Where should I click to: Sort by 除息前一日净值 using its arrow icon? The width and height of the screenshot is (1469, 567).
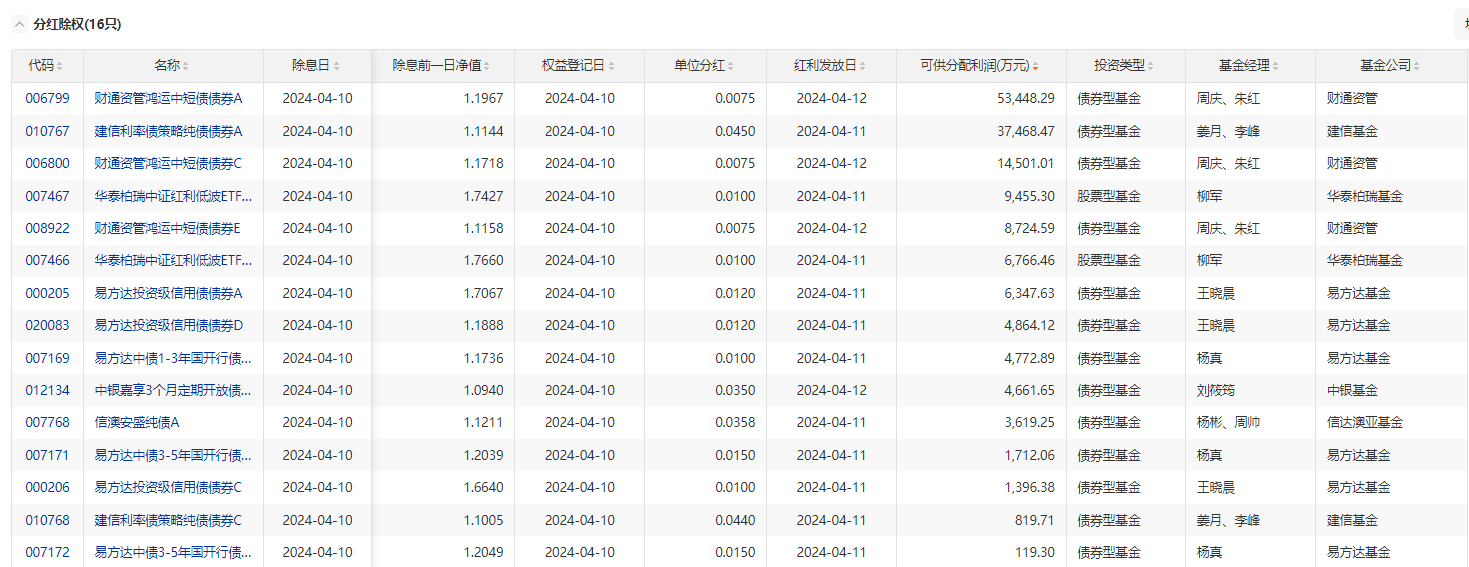pos(487,66)
